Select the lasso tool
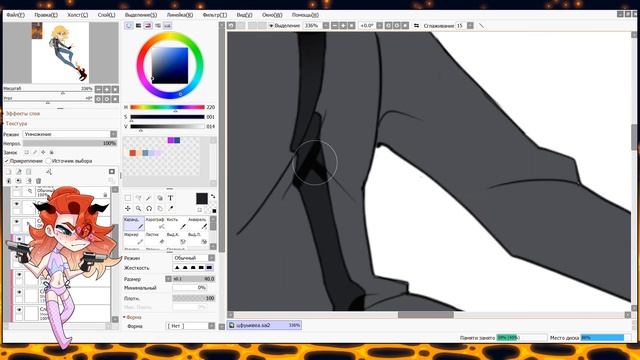The image size is (640, 360). (138, 198)
